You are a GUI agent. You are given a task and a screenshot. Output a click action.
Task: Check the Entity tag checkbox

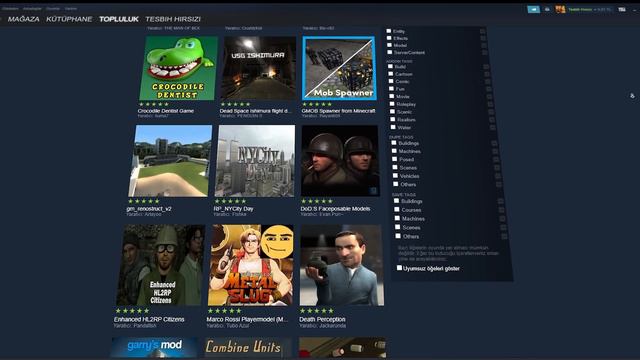389,31
